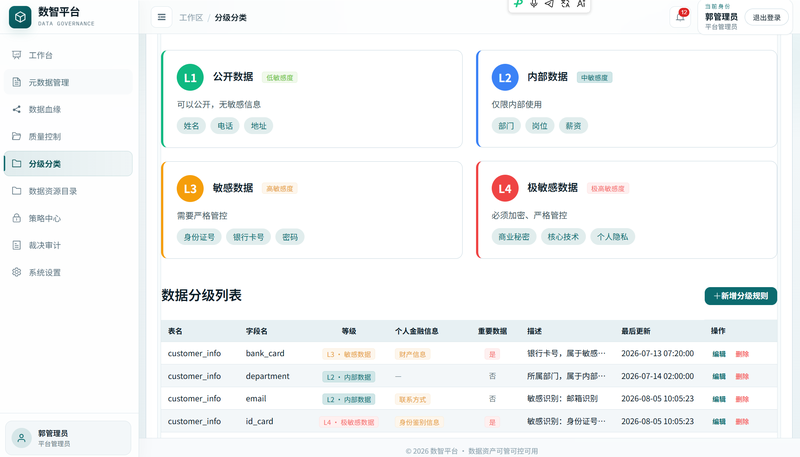Screen dimensions: 800x457
Task: Click the 高敏感度 badge on 敏感数据
Action: click(280, 189)
